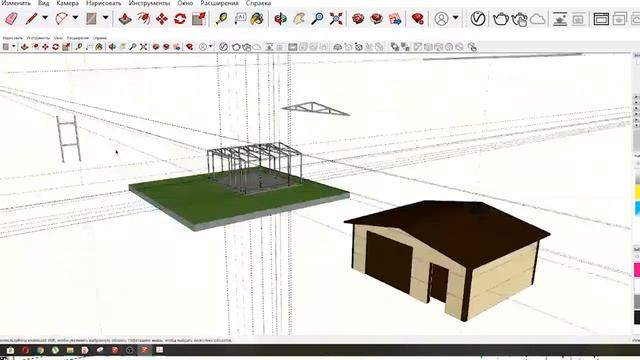Open the Расширения menu in top bar

point(219,3)
